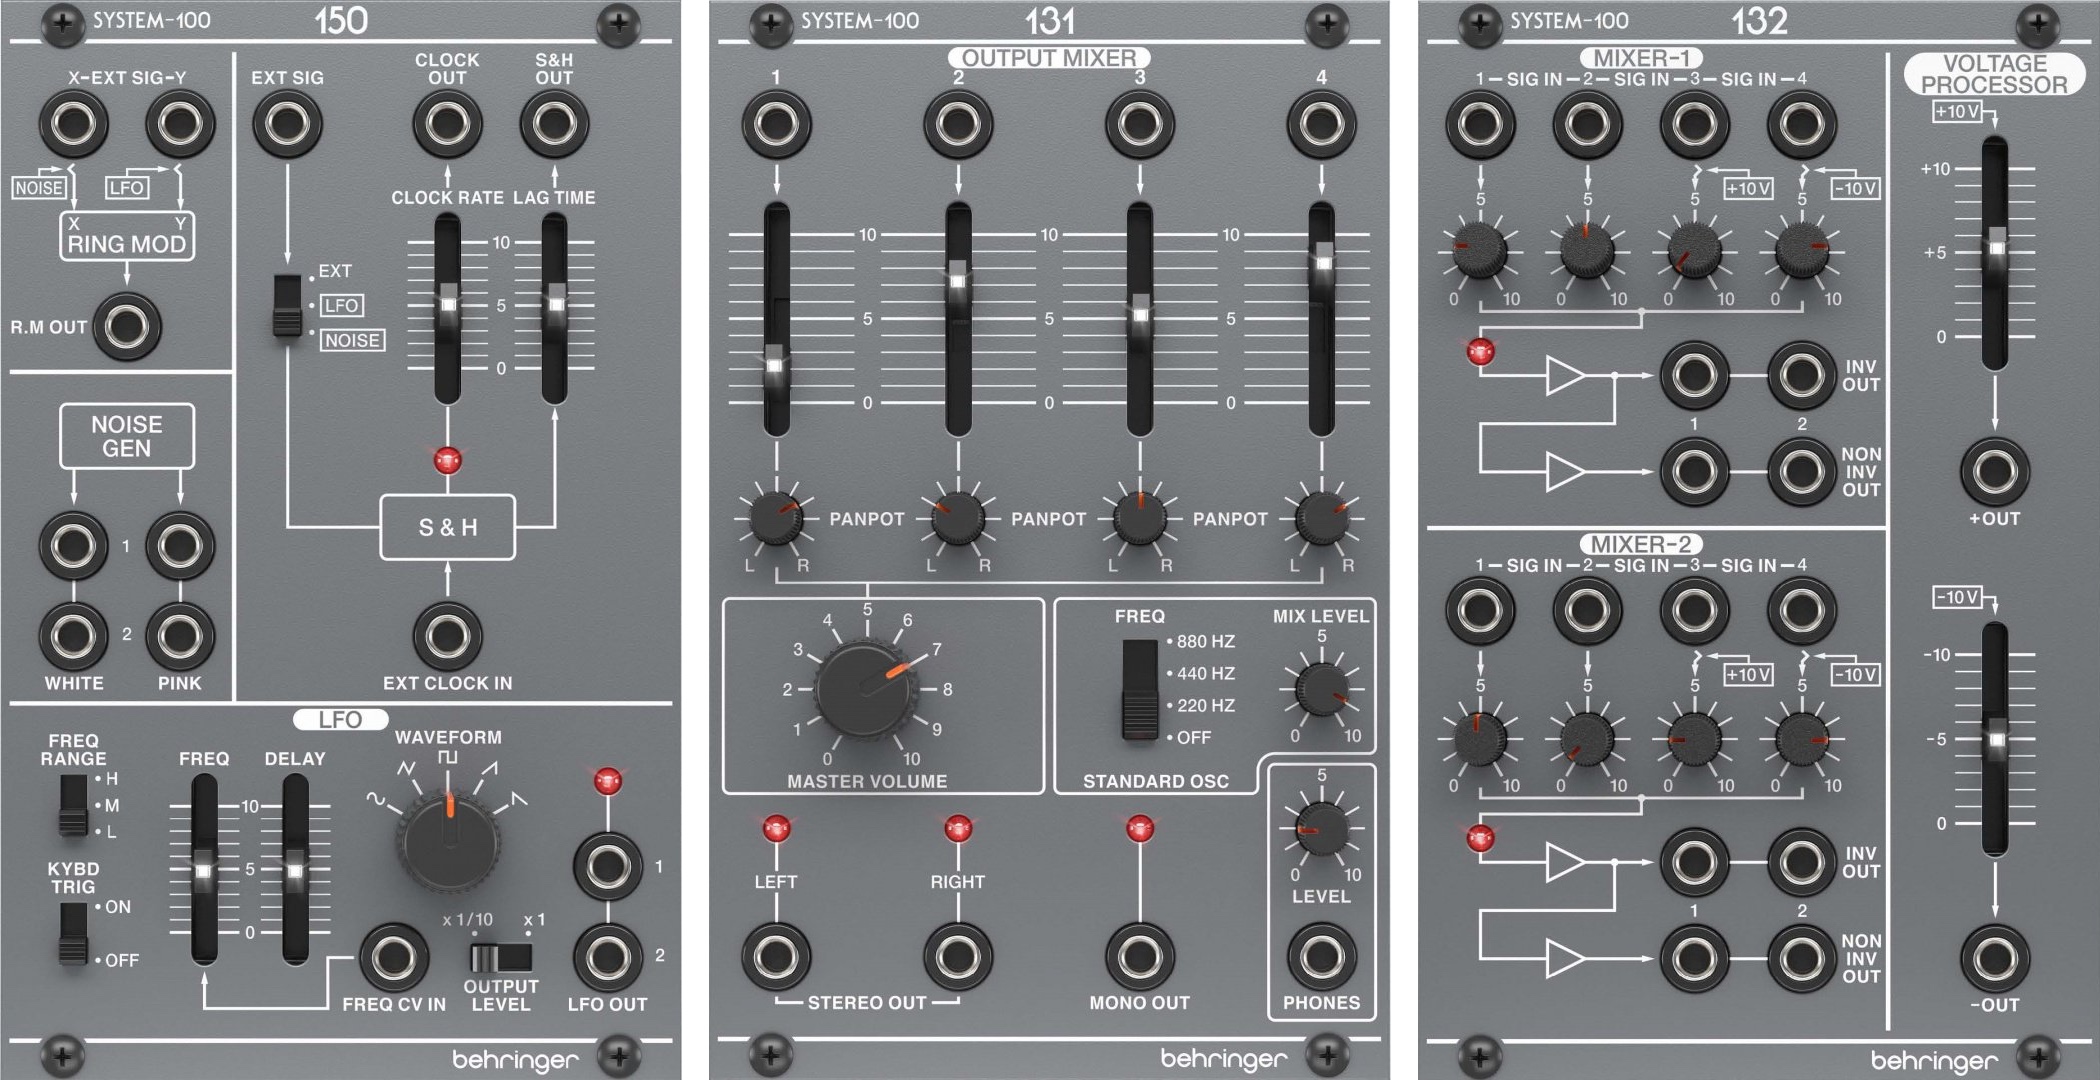2100x1080 pixels.
Task: Click the Y ext signal ring mod jack
Action: [x=180, y=124]
